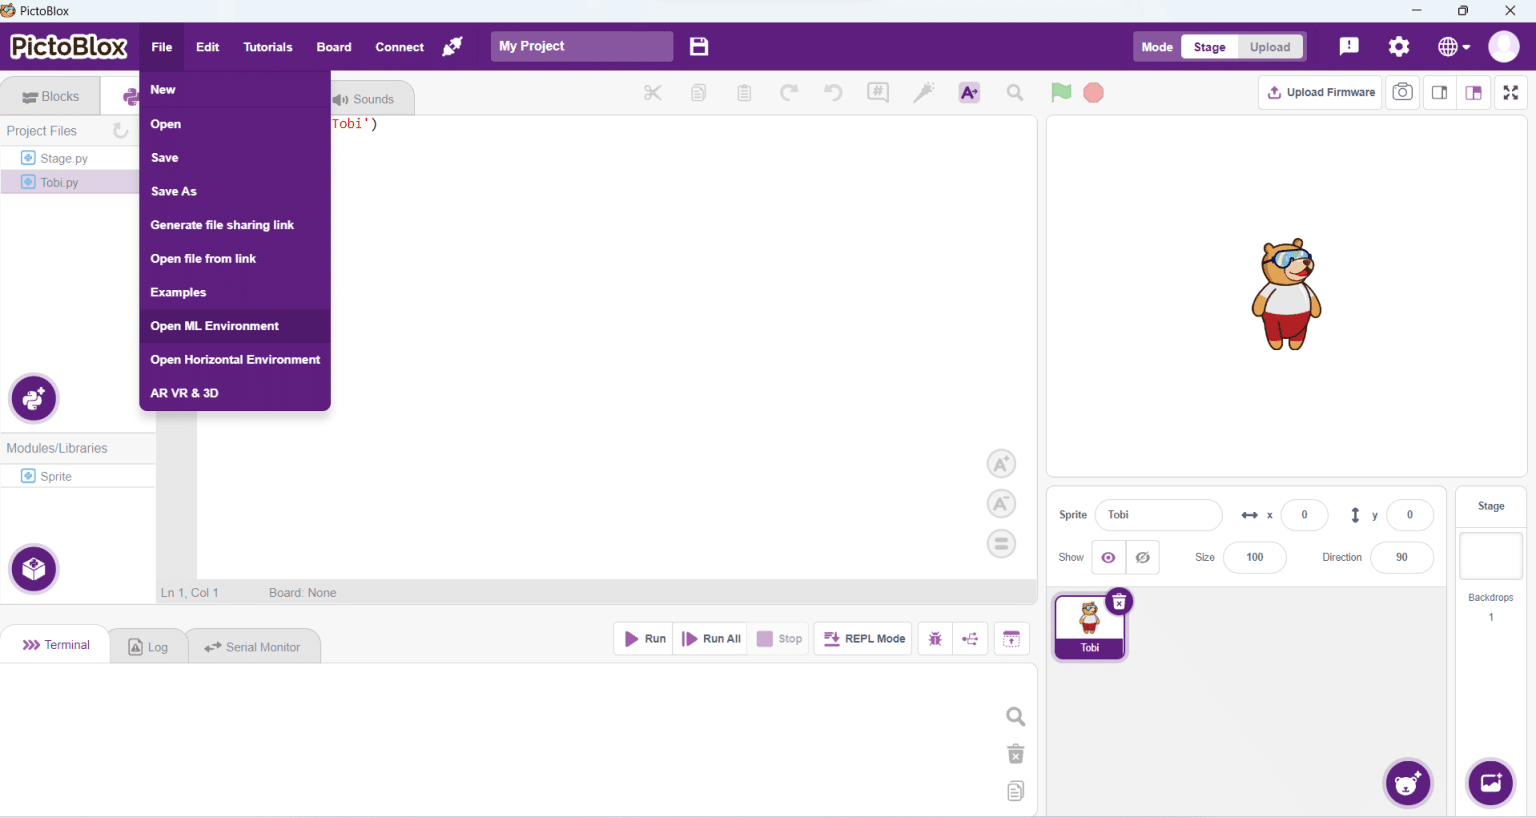The width and height of the screenshot is (1536, 818).
Task: Delete the Tobi sprite with trash icon
Action: [x=1119, y=602]
